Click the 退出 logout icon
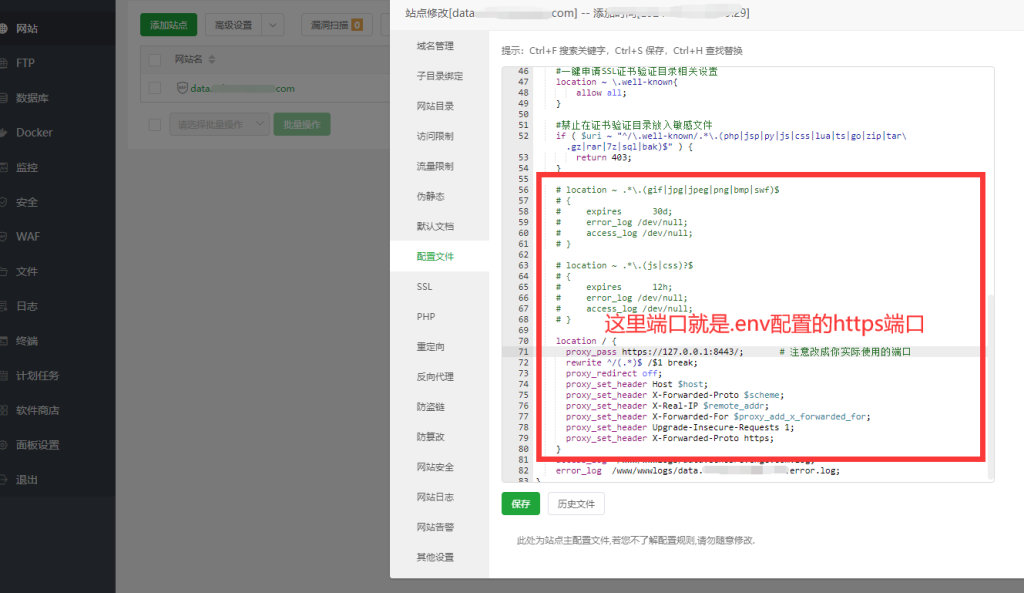Viewport: 1024px width, 593px height. click(x=3, y=480)
